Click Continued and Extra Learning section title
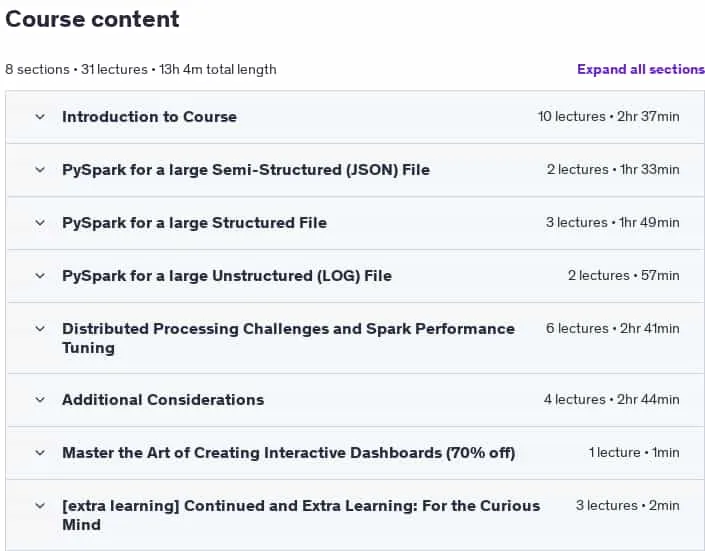The image size is (705, 551). tap(301, 515)
